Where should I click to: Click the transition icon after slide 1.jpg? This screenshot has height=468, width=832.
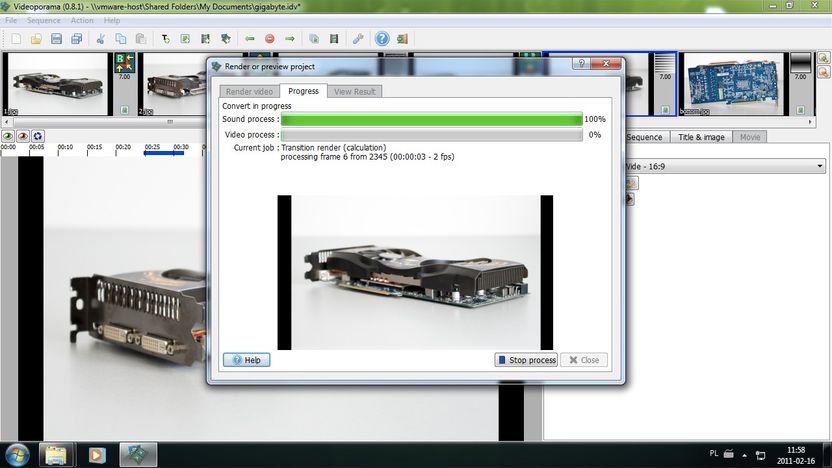124,62
